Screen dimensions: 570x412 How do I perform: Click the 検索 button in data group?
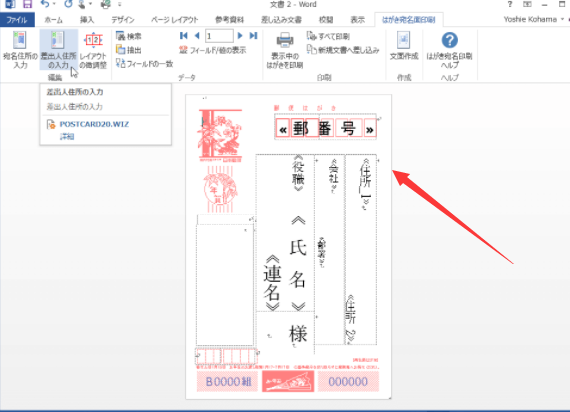tap(129, 36)
